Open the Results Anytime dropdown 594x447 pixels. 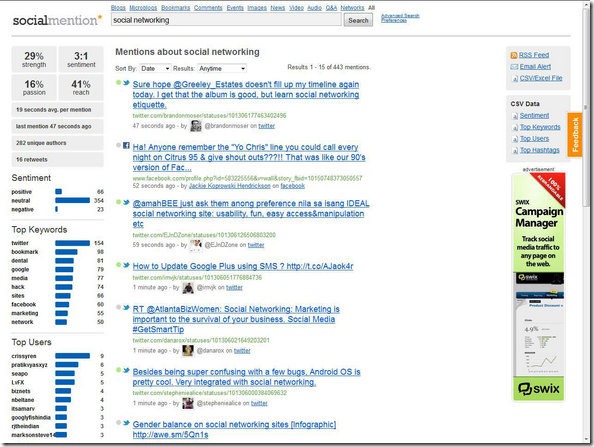(222, 69)
